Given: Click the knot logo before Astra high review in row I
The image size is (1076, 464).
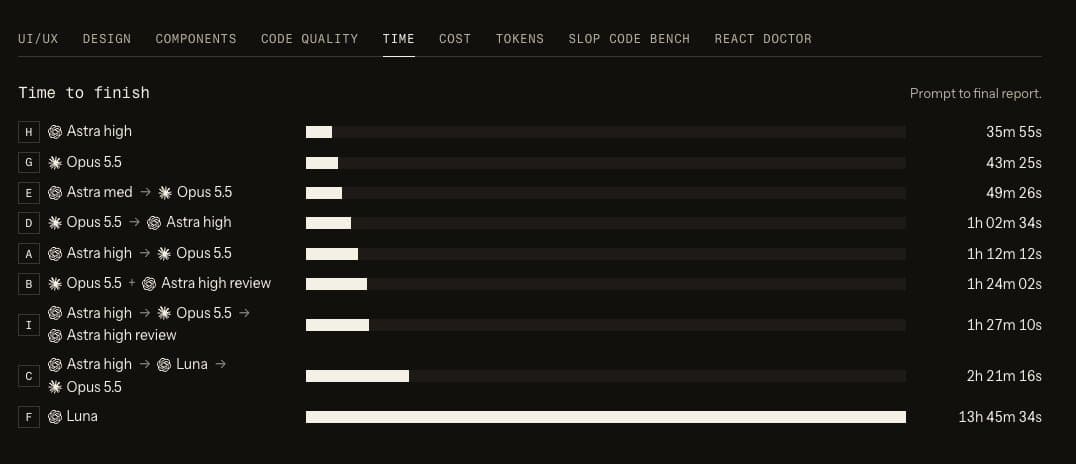Looking at the screenshot, I should click(55, 336).
